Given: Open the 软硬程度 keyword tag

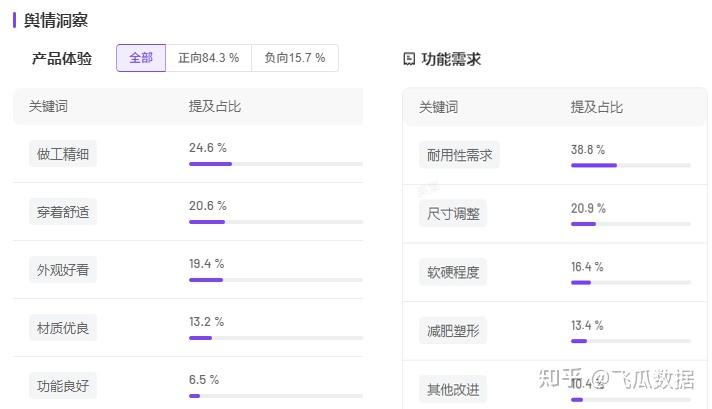Looking at the screenshot, I should (453, 272).
